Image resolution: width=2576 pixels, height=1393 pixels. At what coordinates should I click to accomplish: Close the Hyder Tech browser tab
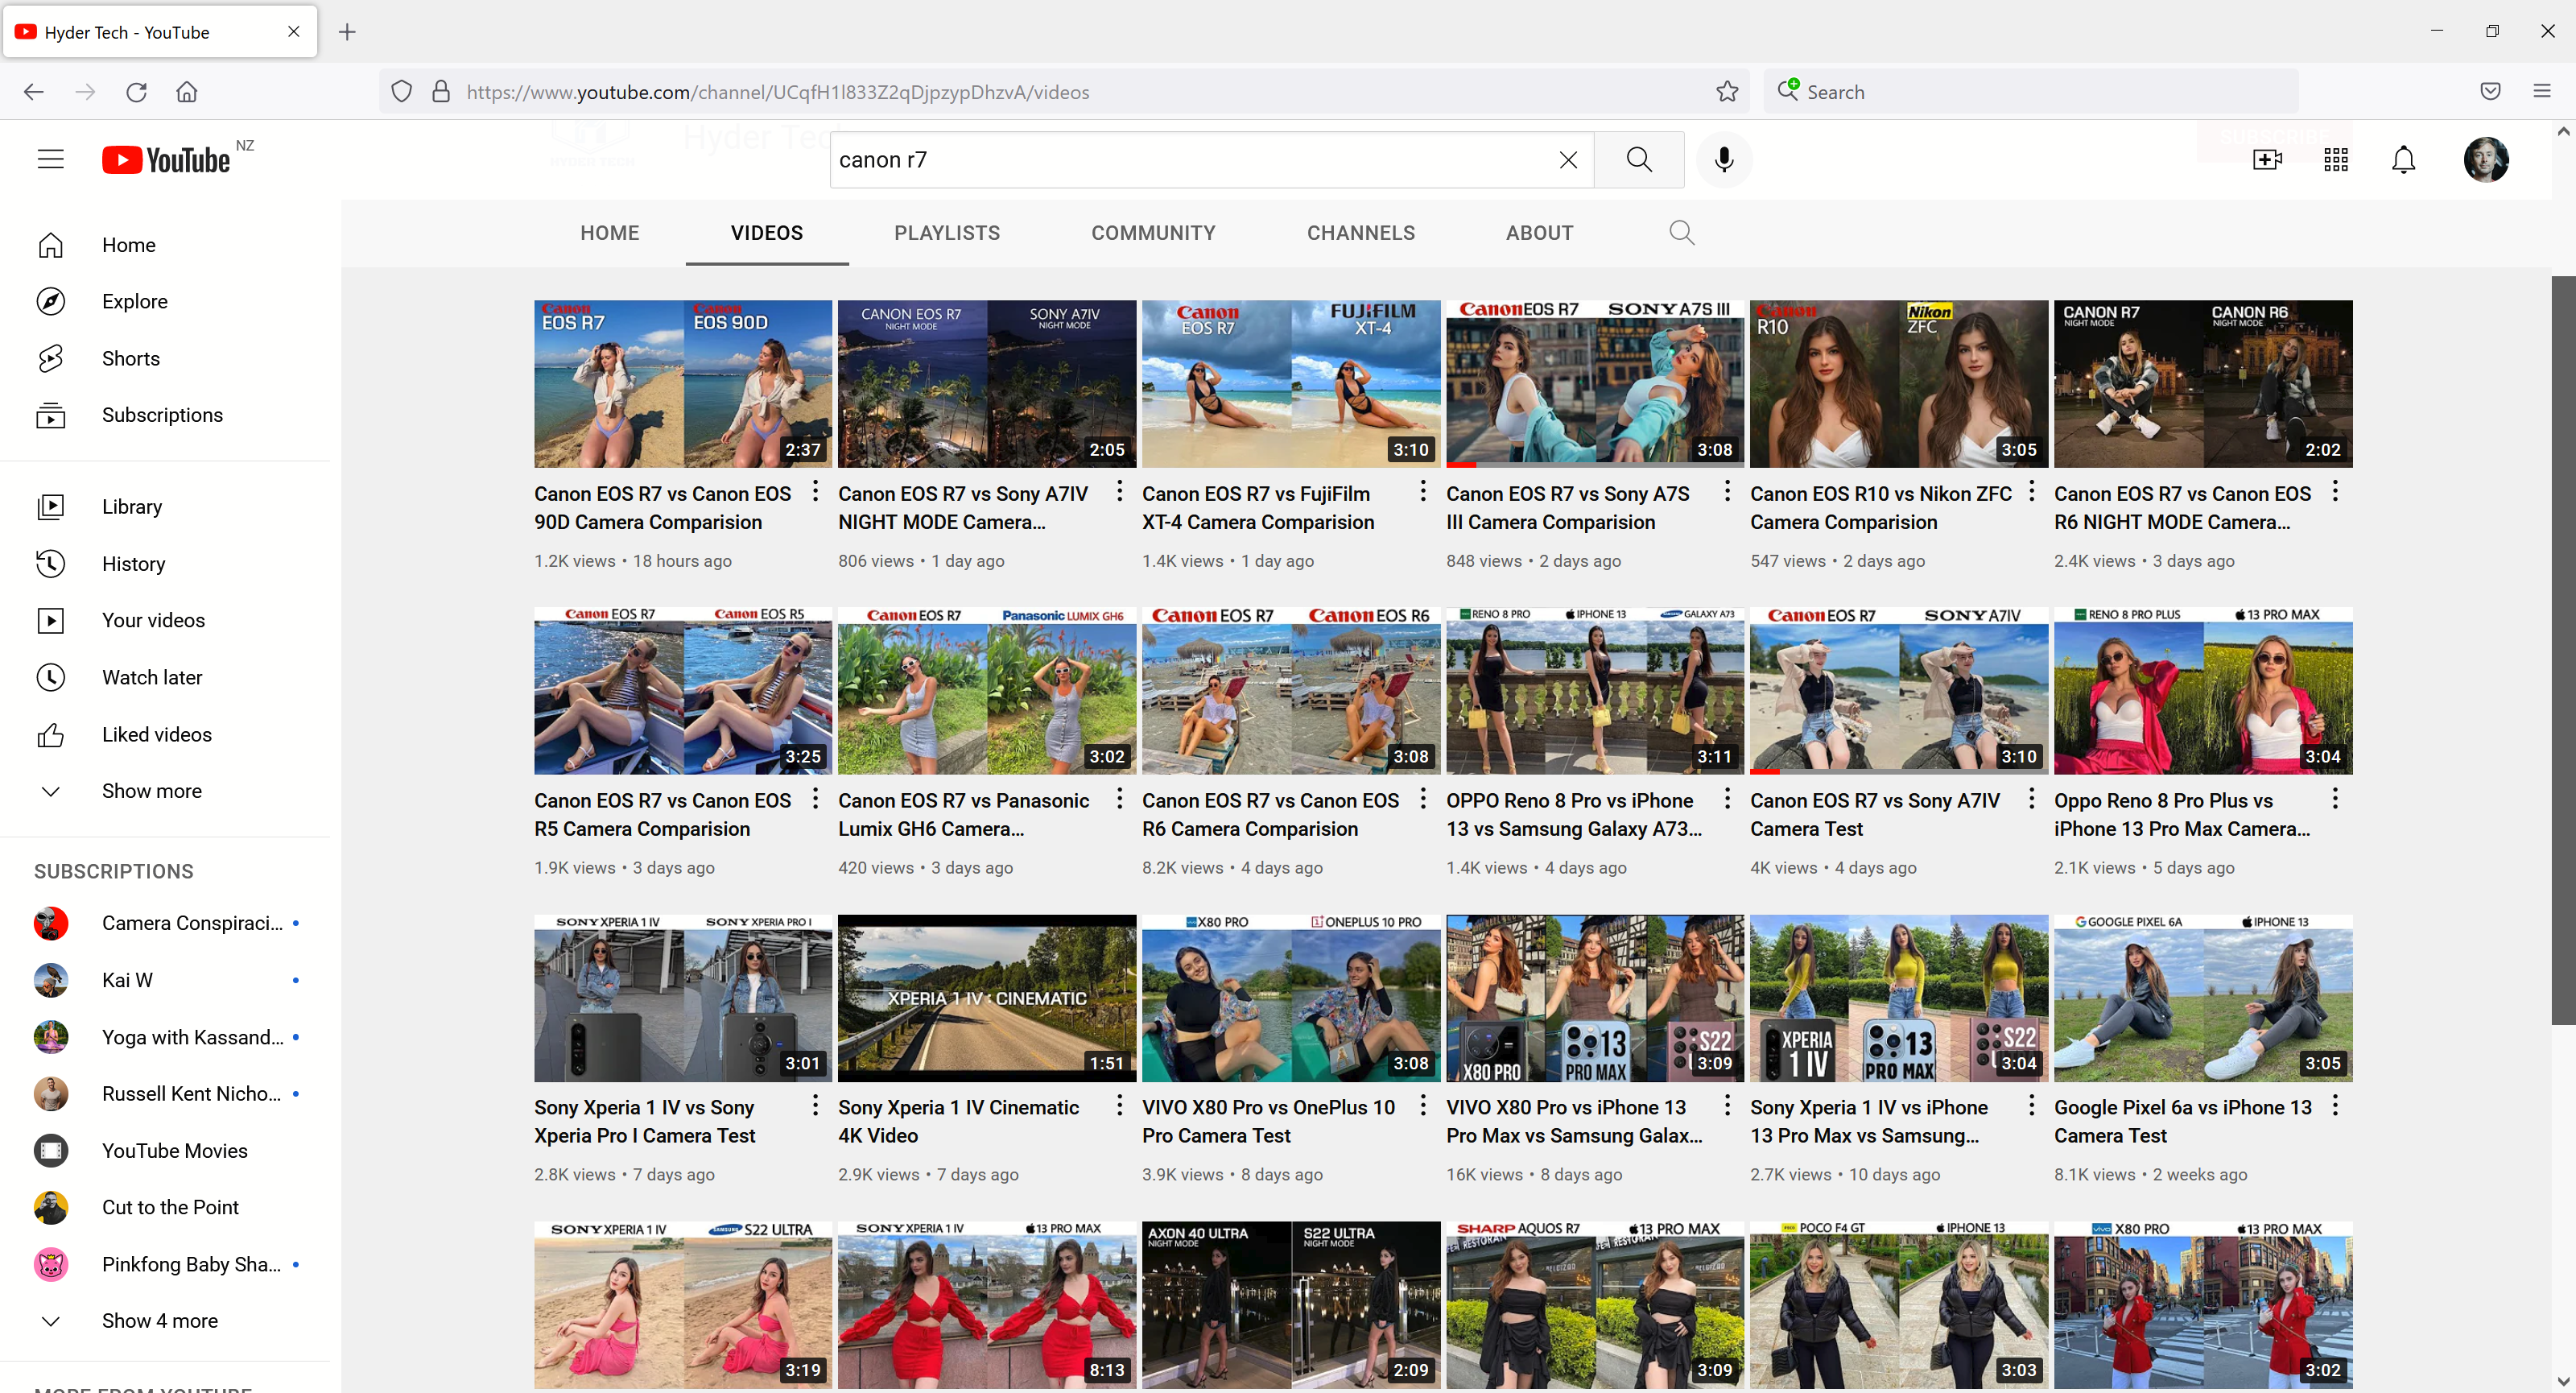[x=294, y=32]
